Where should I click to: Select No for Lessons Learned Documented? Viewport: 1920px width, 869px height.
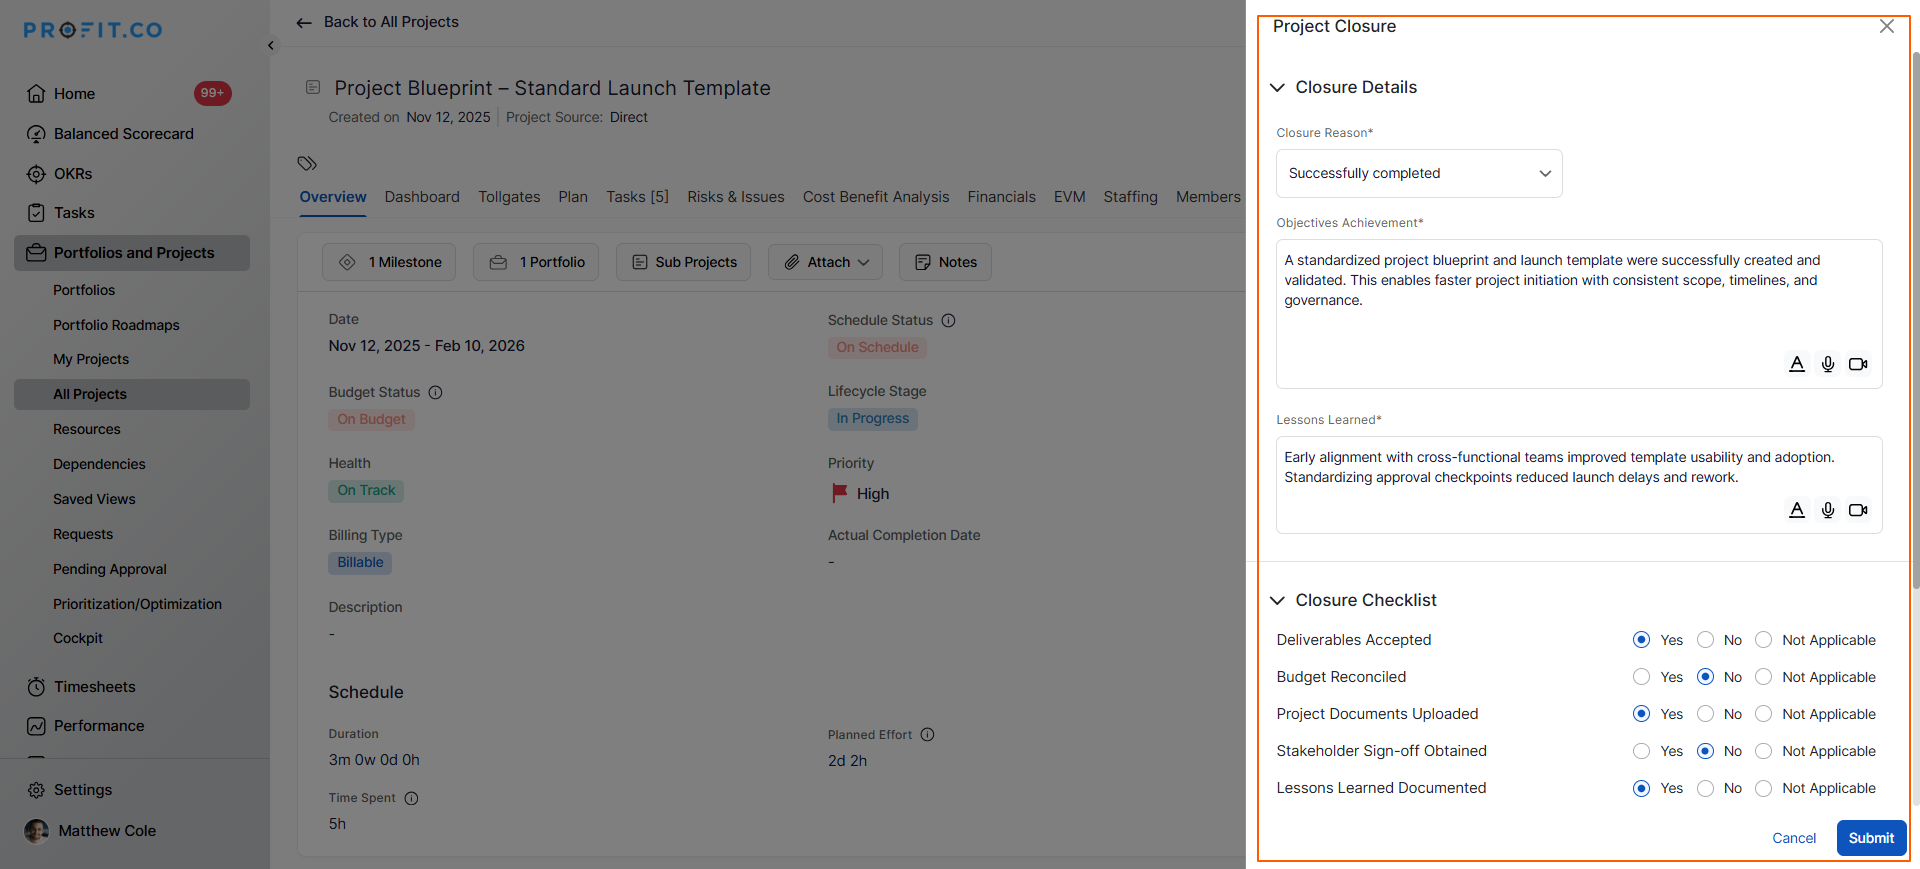[1706, 788]
